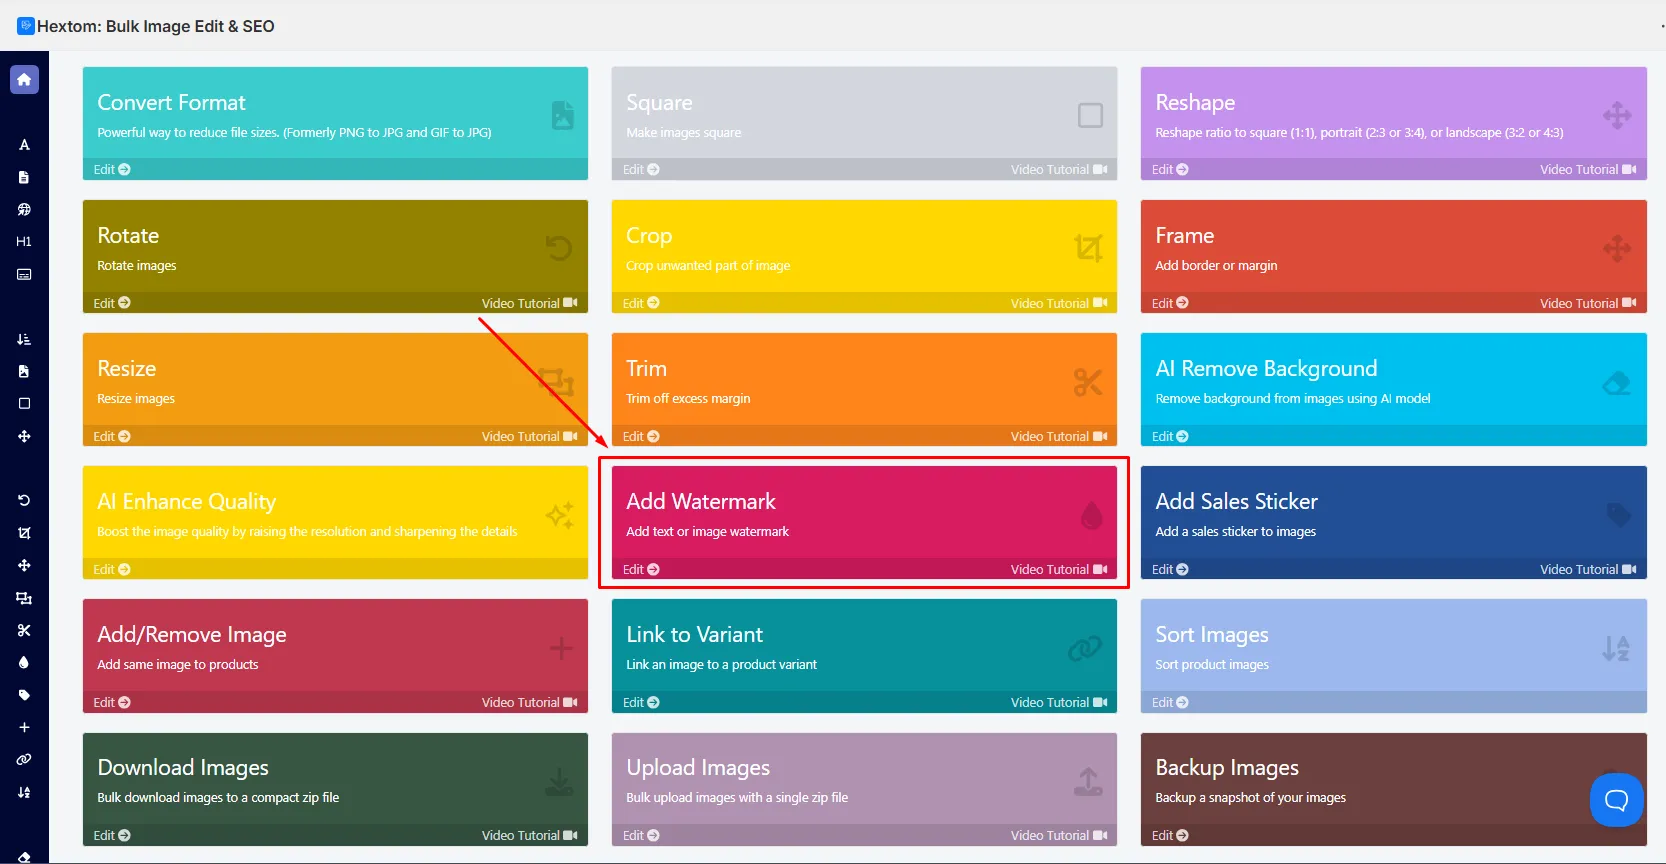Open the resize icon in the sidebar
This screenshot has height=864, width=1666.
click(x=24, y=598)
